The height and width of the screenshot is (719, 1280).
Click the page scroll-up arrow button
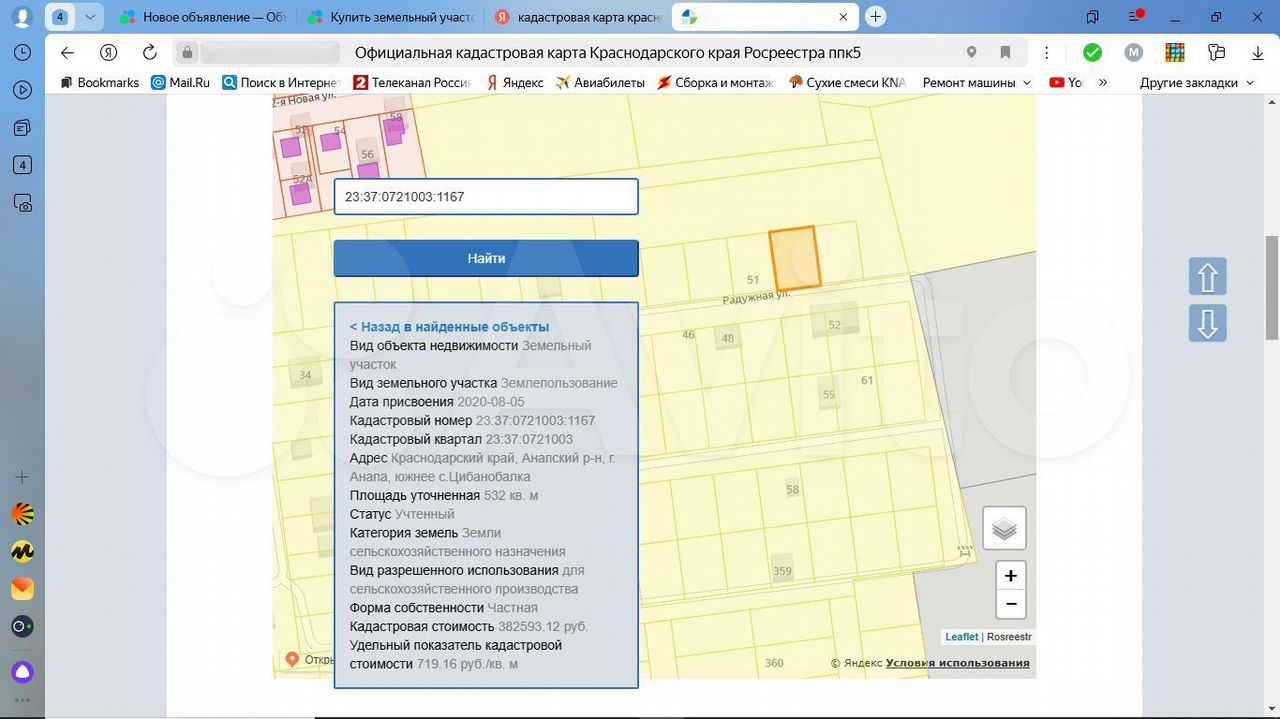pyautogui.click(x=1207, y=277)
